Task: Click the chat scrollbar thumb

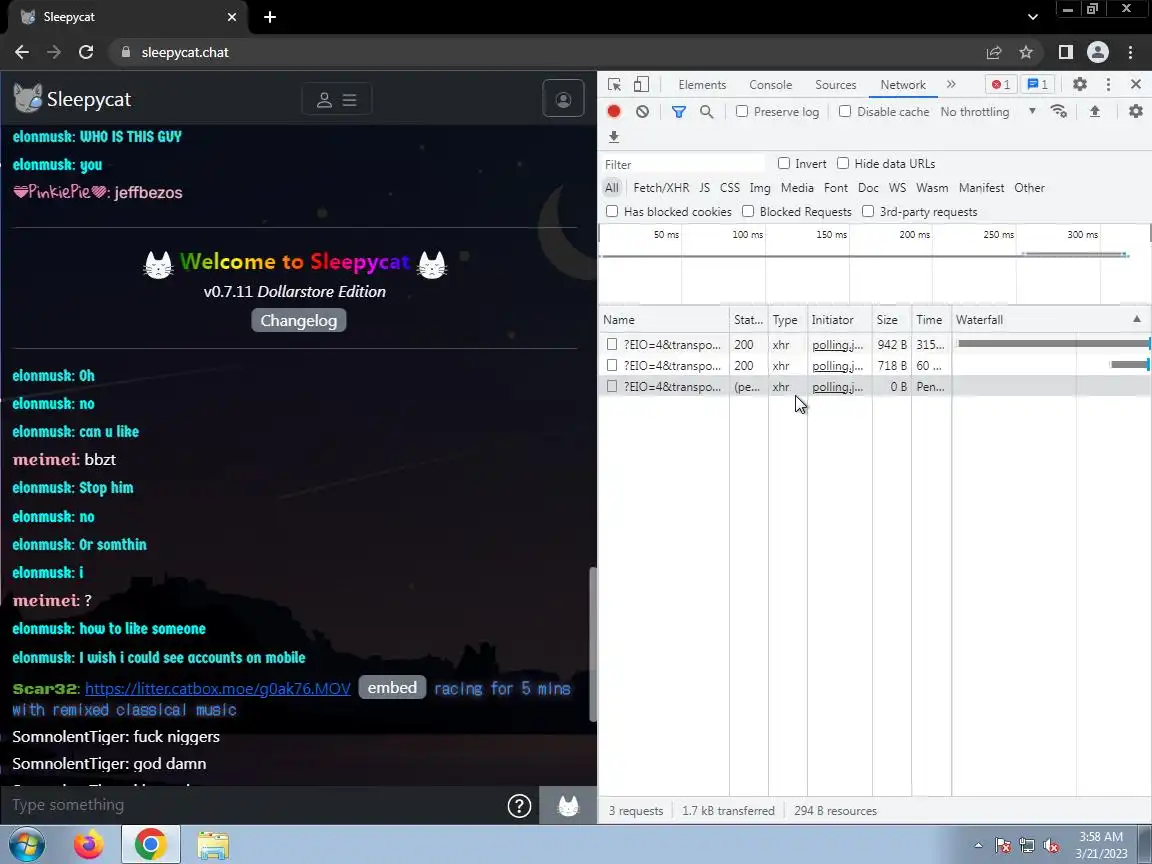Action: click(592, 645)
